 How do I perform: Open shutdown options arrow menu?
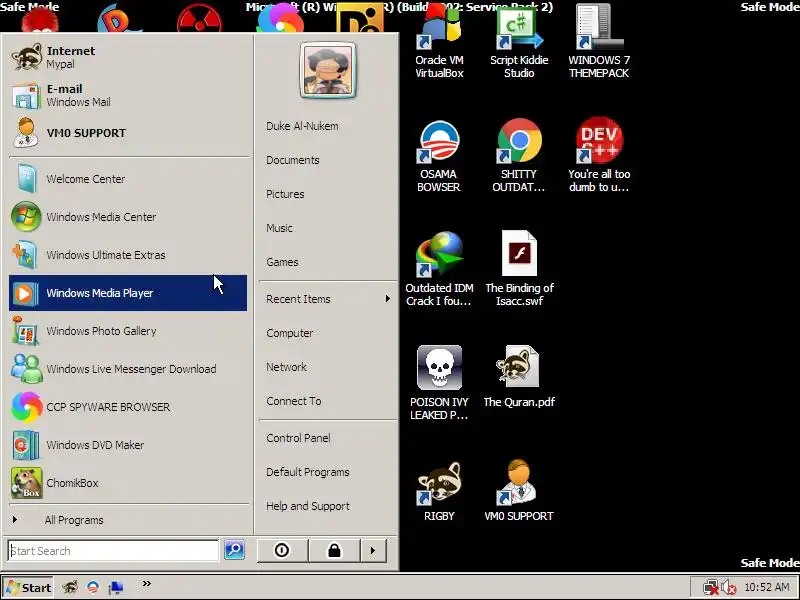373,551
